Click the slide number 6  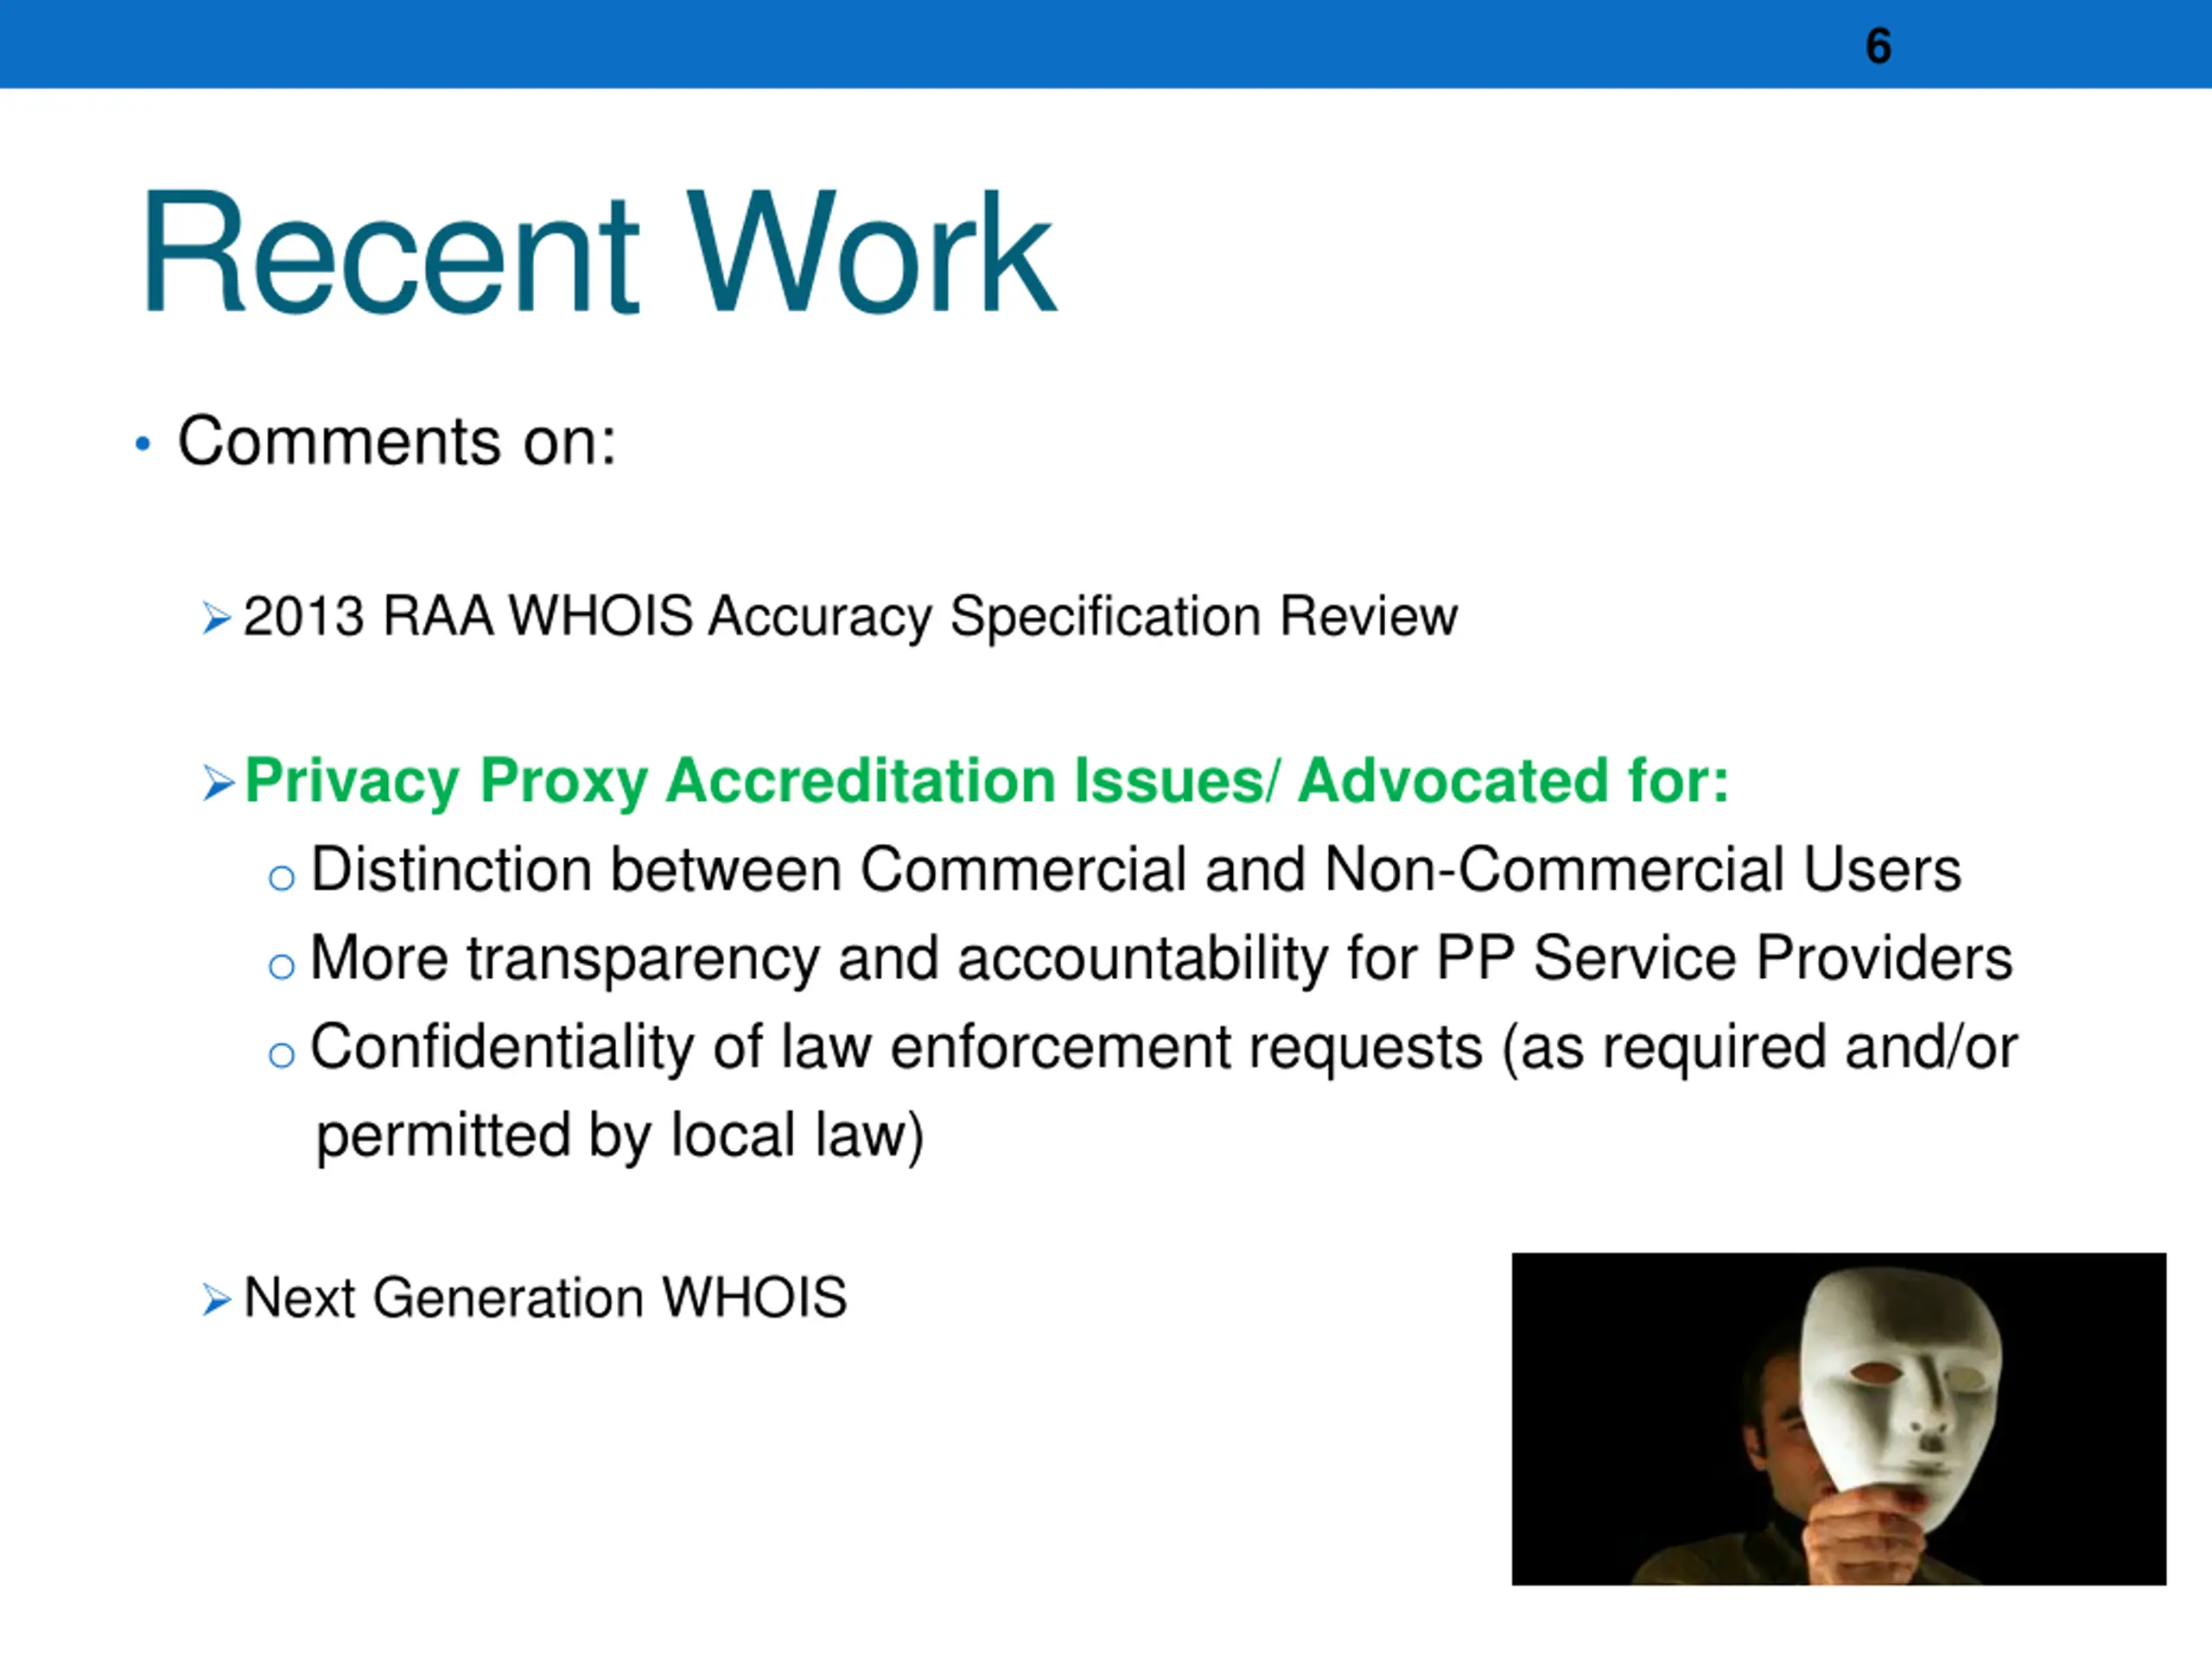[1878, 46]
